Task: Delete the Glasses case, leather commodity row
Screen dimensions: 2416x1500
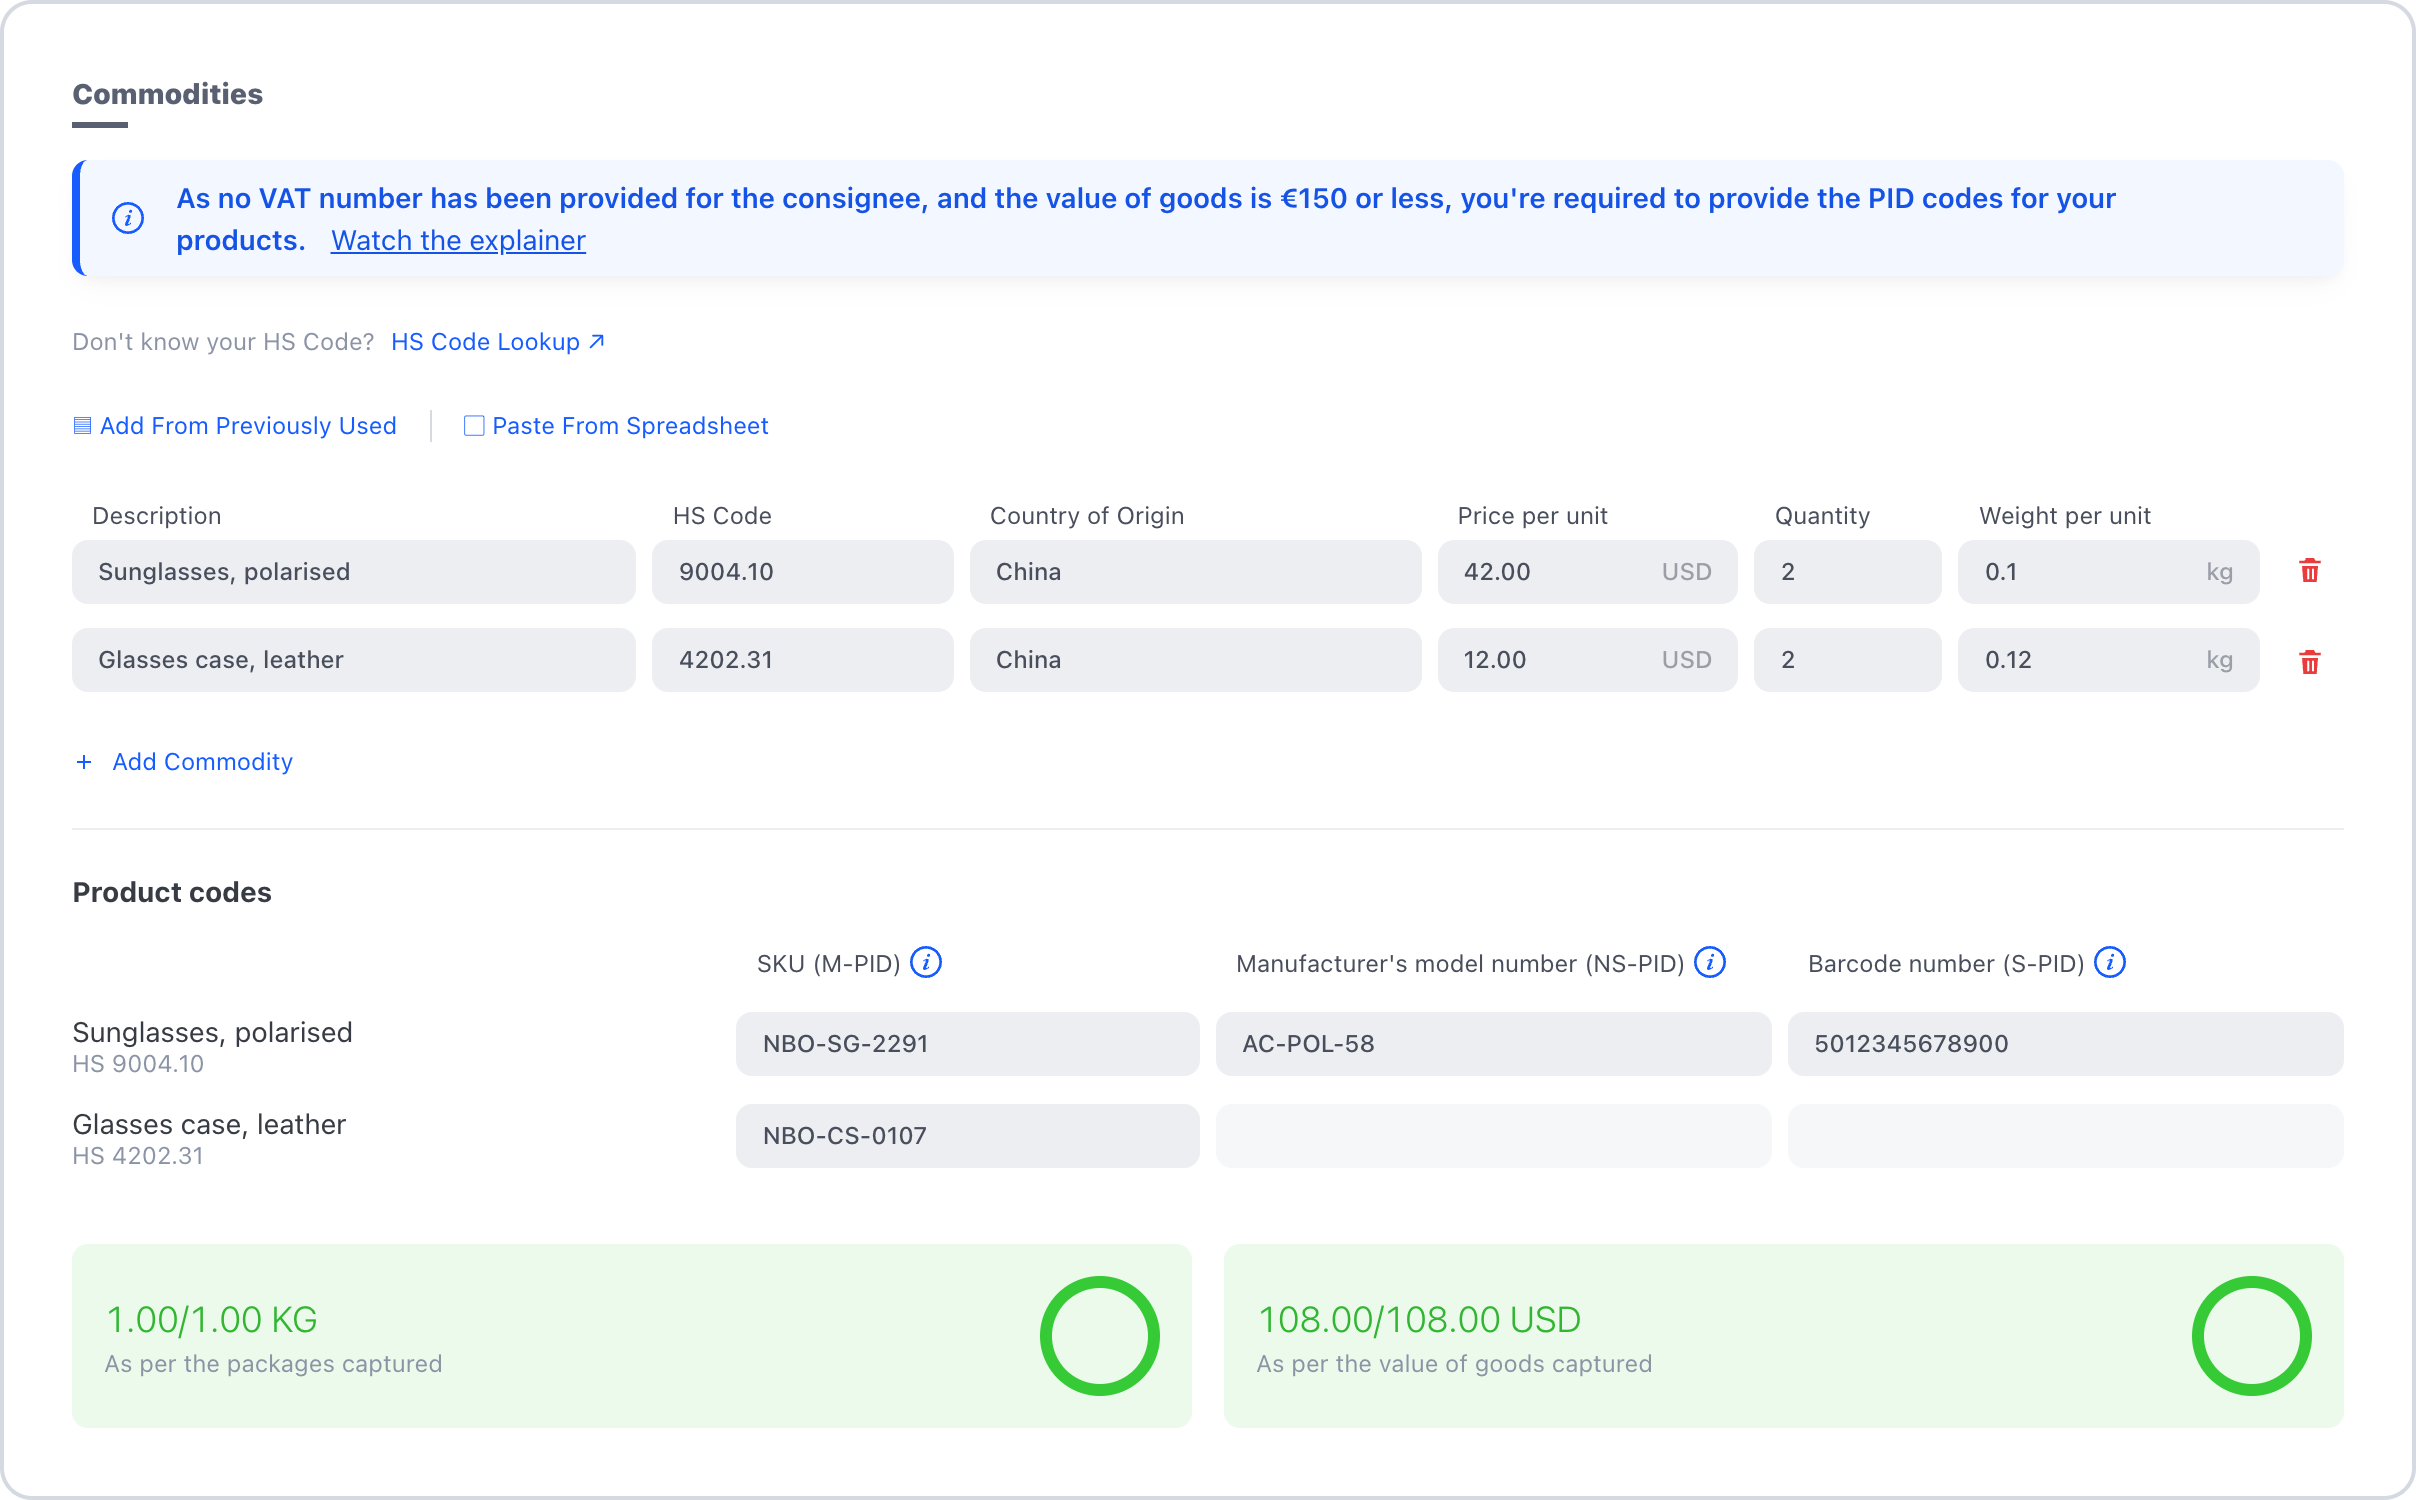Action: 2309,661
